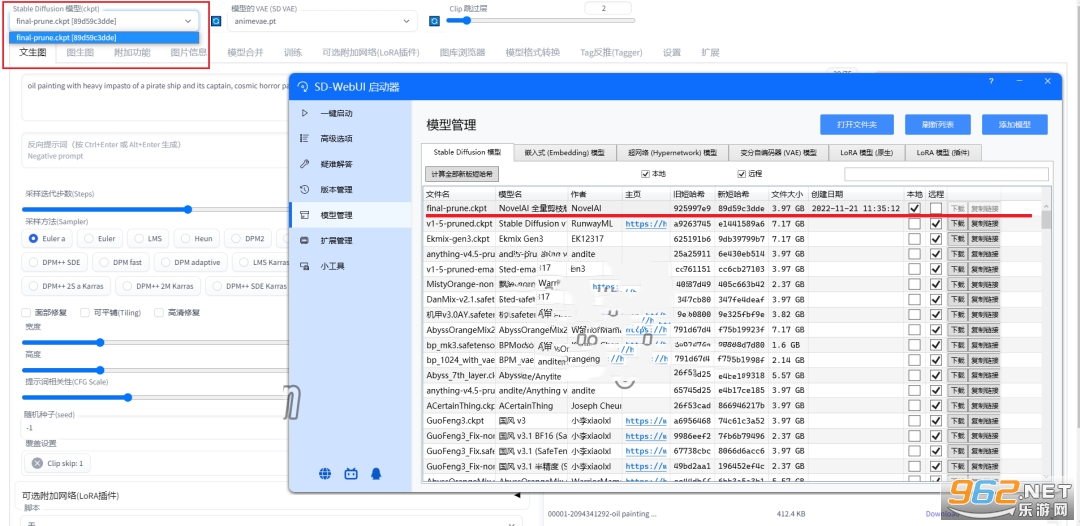
Task: Open the Tag反推(Tagger) tab
Action: tap(612, 52)
